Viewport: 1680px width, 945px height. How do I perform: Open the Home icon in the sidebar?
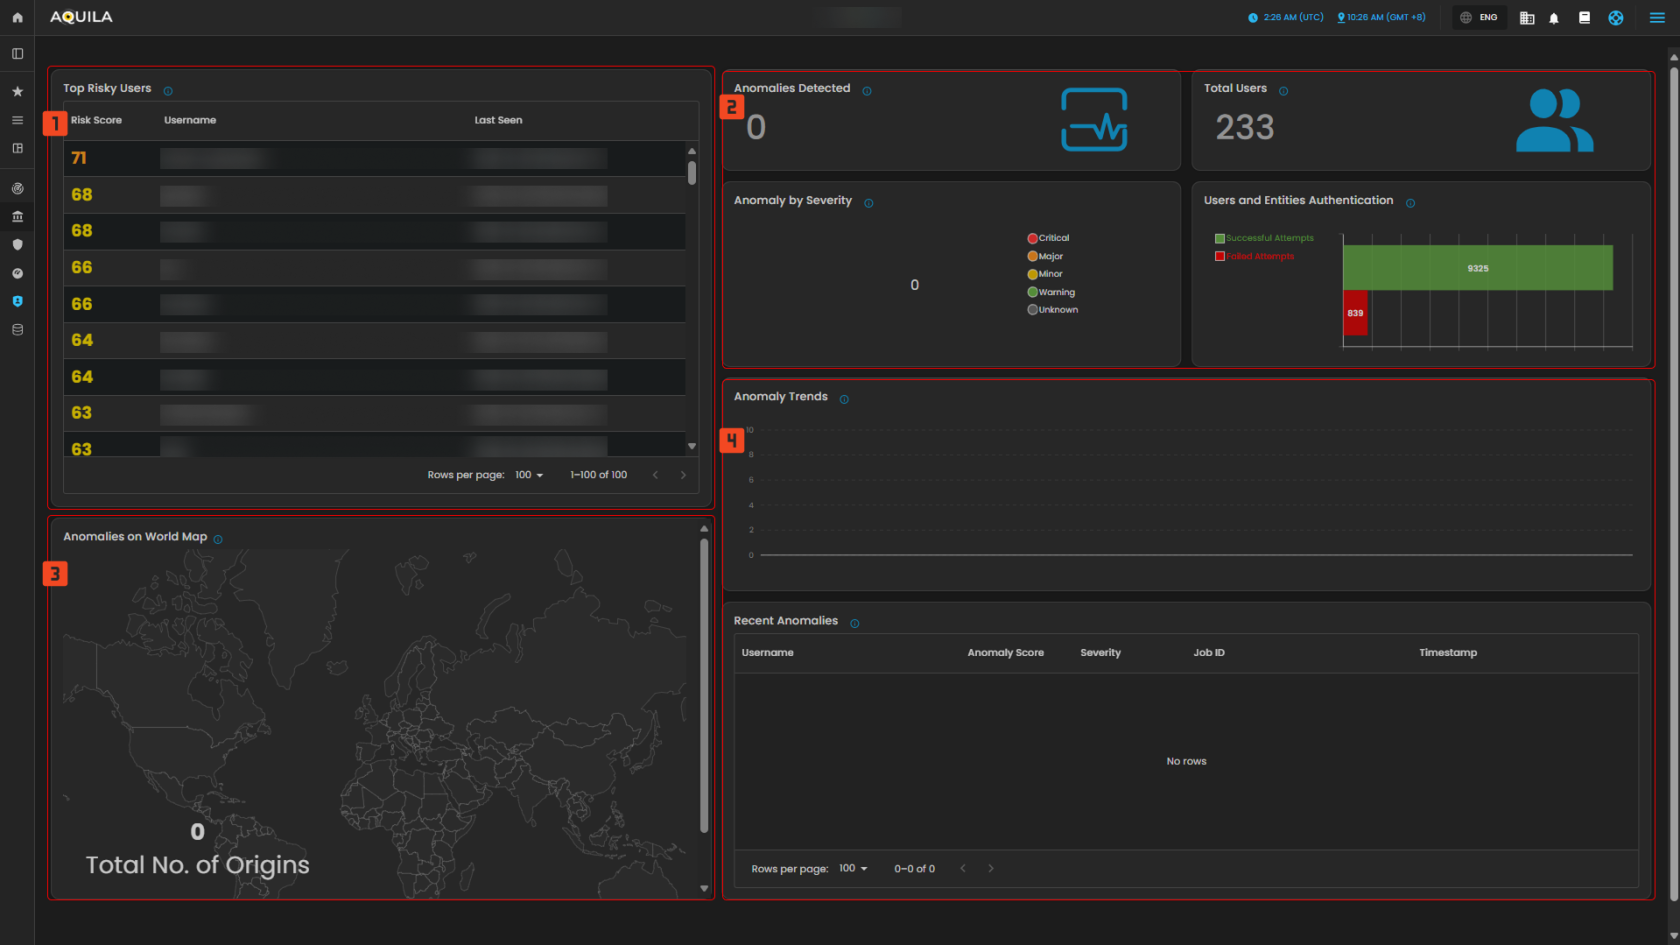[x=17, y=17]
